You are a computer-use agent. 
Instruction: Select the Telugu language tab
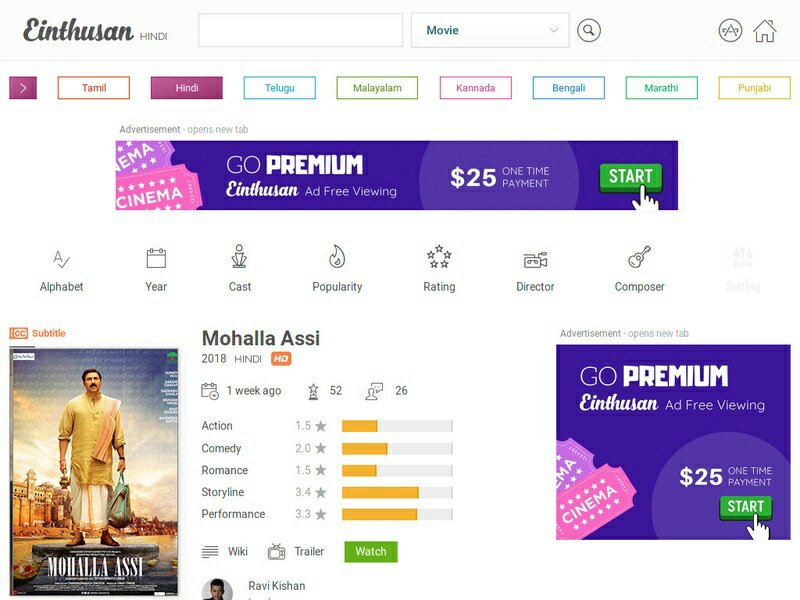pos(280,88)
